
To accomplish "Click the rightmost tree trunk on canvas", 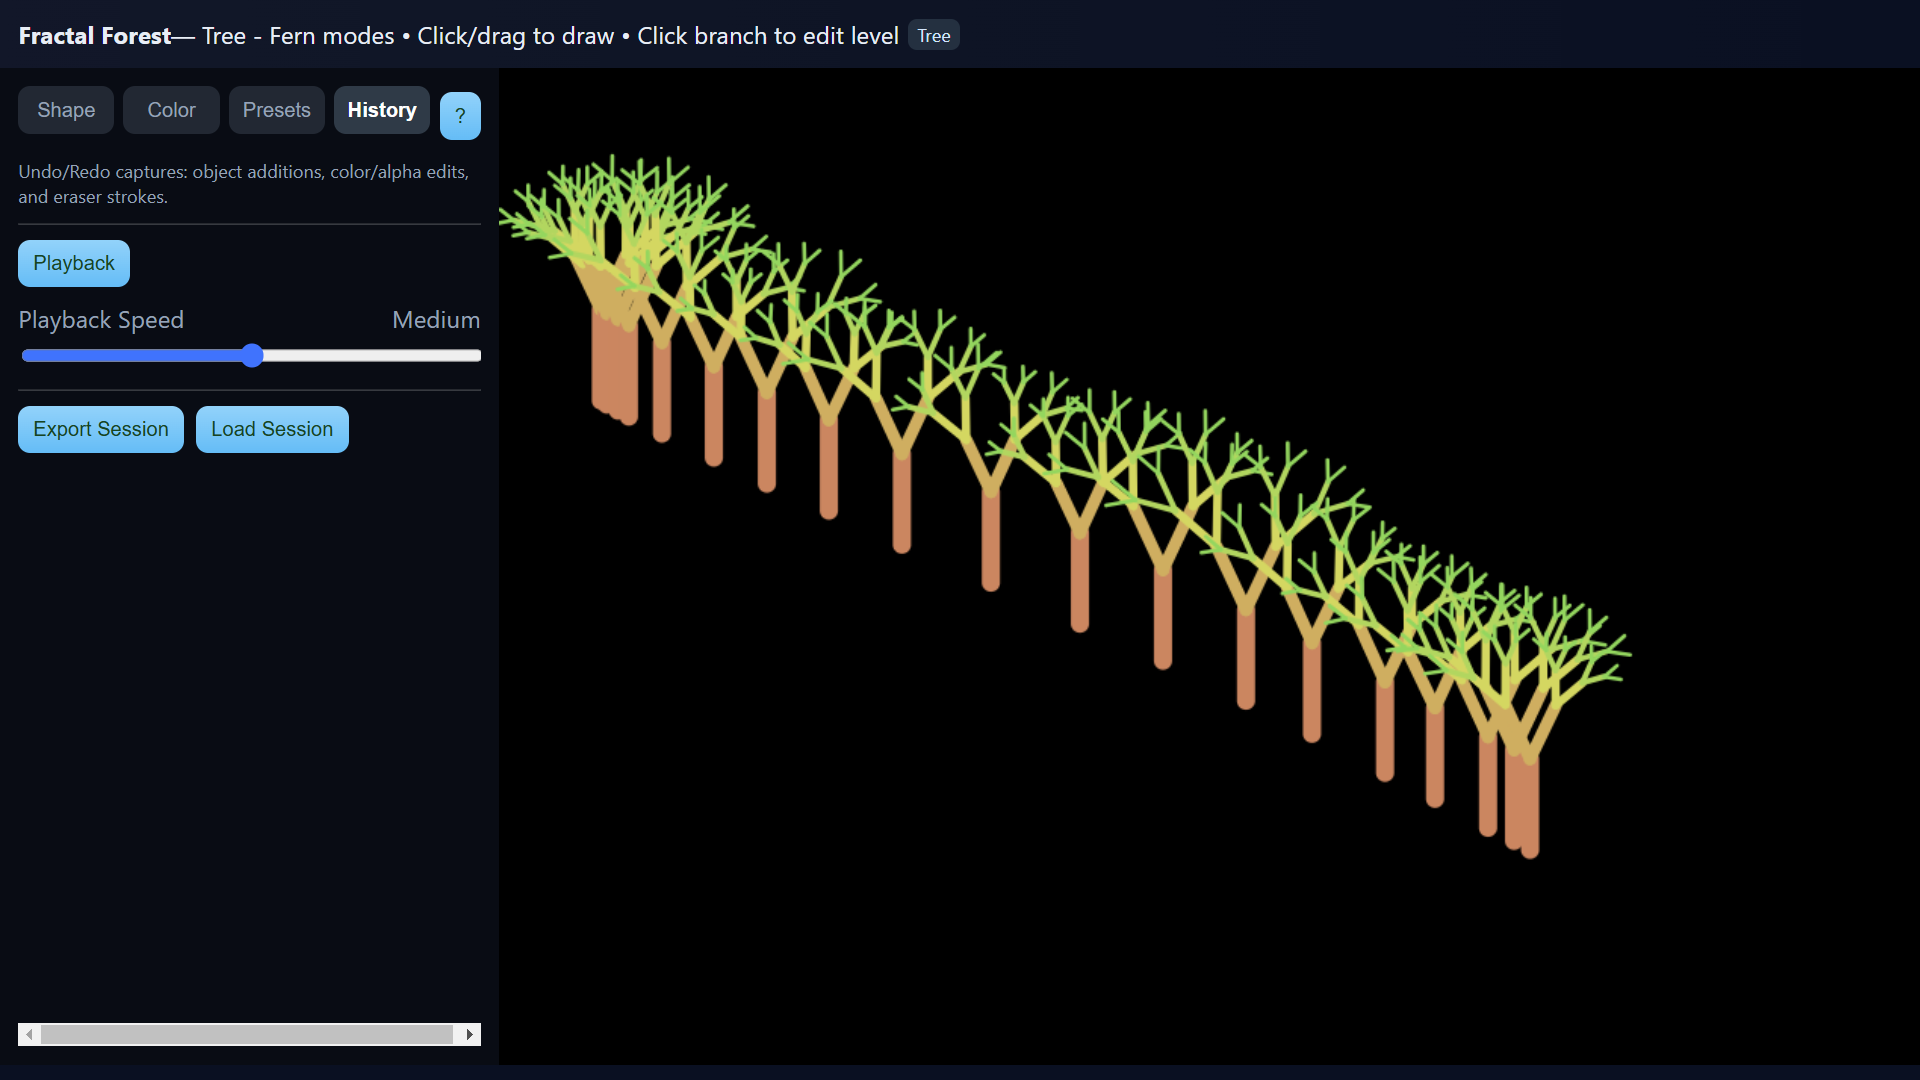I will (x=1530, y=810).
